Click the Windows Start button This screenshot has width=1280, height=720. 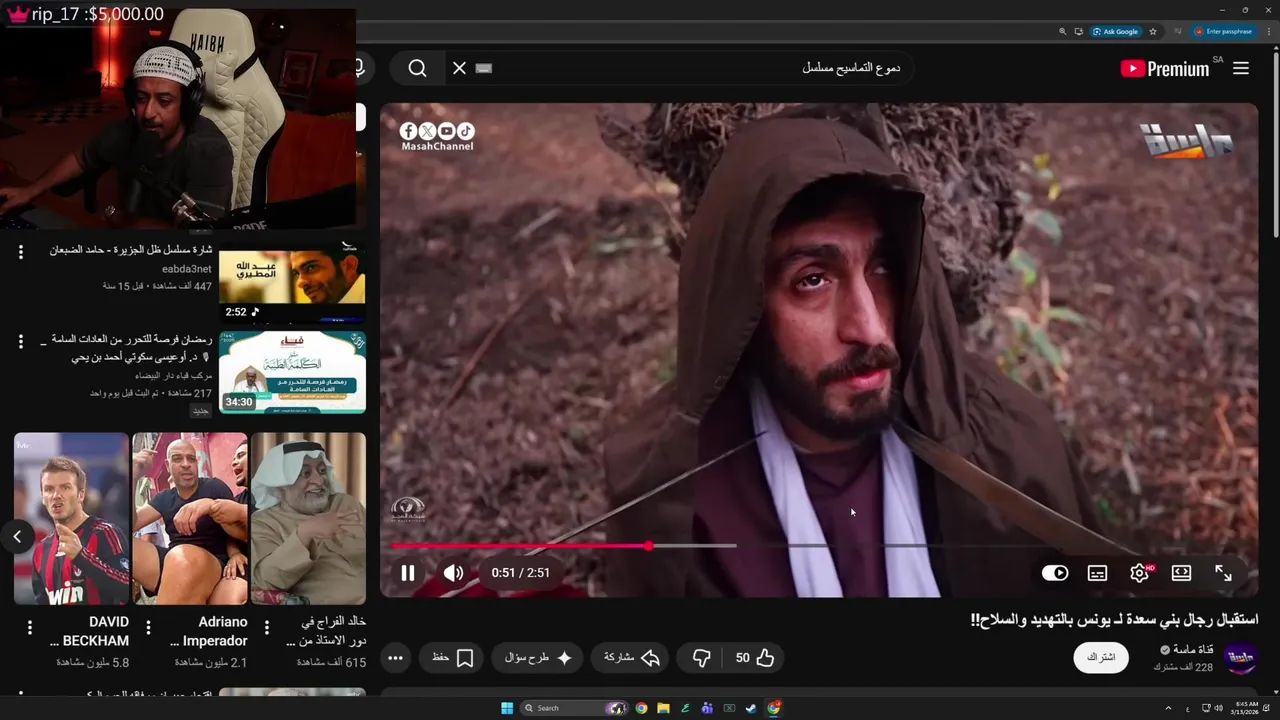(507, 708)
